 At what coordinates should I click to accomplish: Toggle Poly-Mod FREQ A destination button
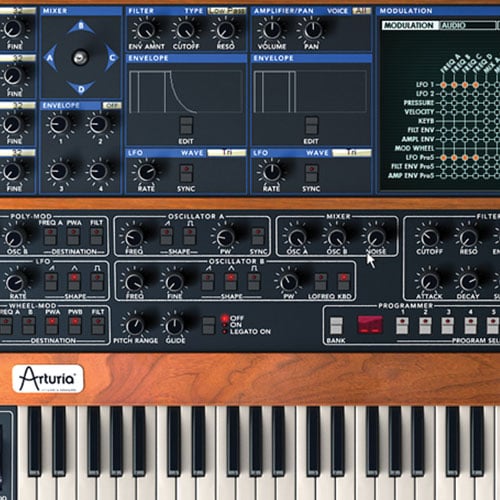coord(51,236)
